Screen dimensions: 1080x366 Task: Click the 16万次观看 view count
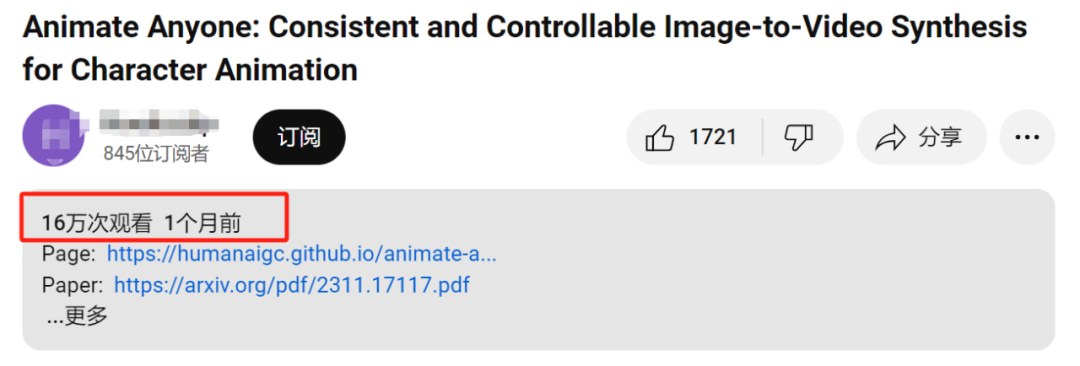point(96,224)
